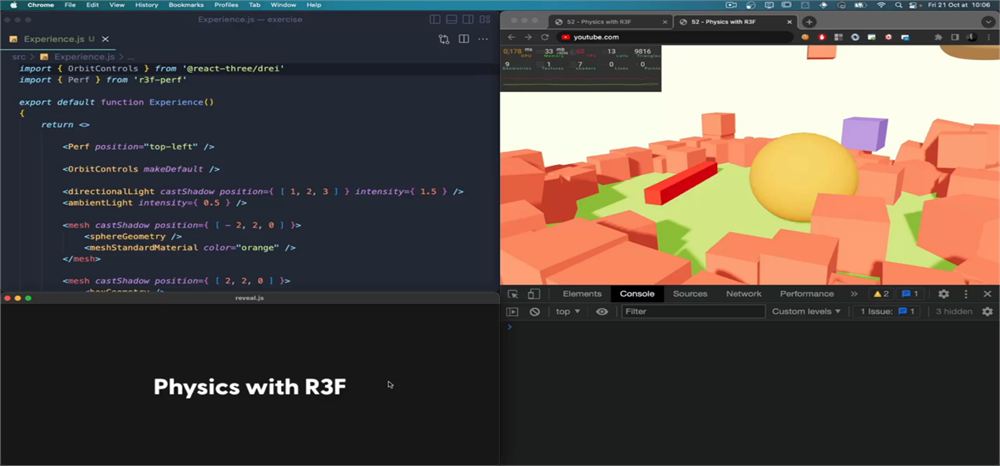The width and height of the screenshot is (1000, 466).
Task: Open the Custom levels dropdown
Action: coord(806,312)
